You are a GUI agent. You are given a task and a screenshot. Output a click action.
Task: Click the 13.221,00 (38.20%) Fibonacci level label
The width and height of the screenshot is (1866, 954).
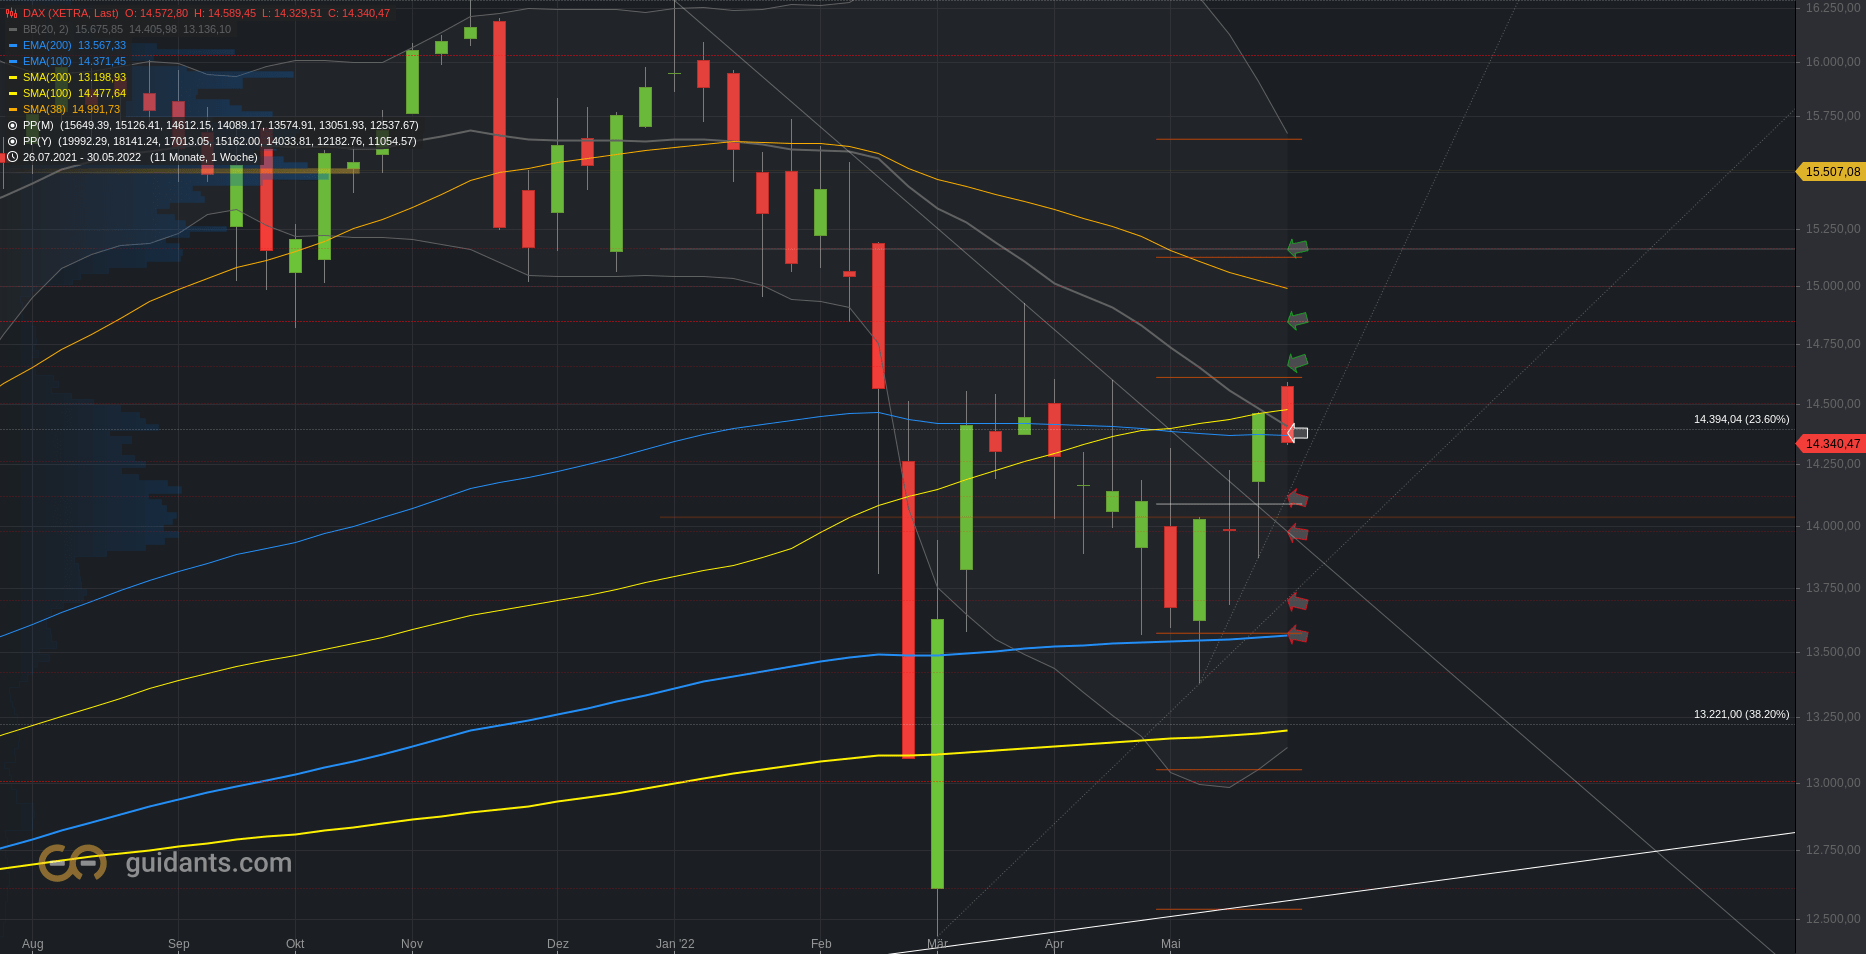[x=1741, y=714]
